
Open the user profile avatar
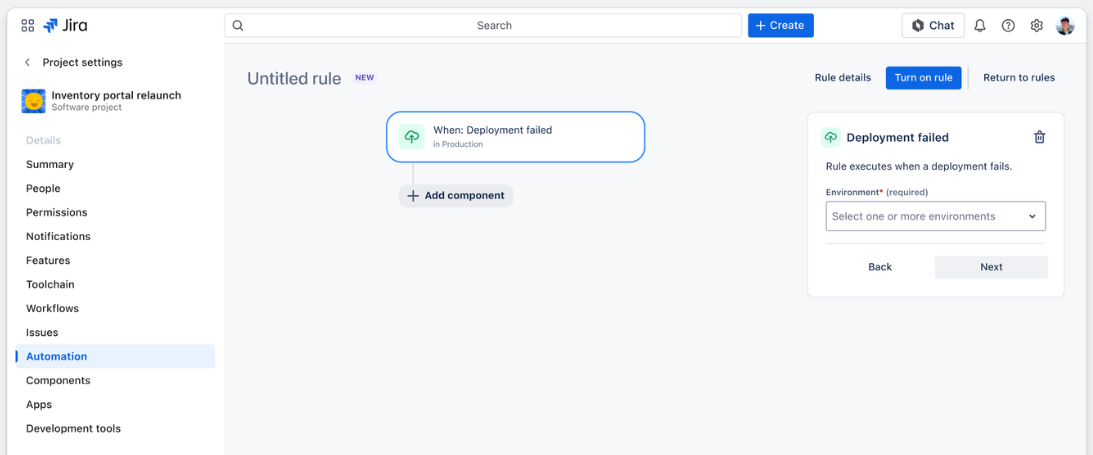pyautogui.click(x=1065, y=26)
